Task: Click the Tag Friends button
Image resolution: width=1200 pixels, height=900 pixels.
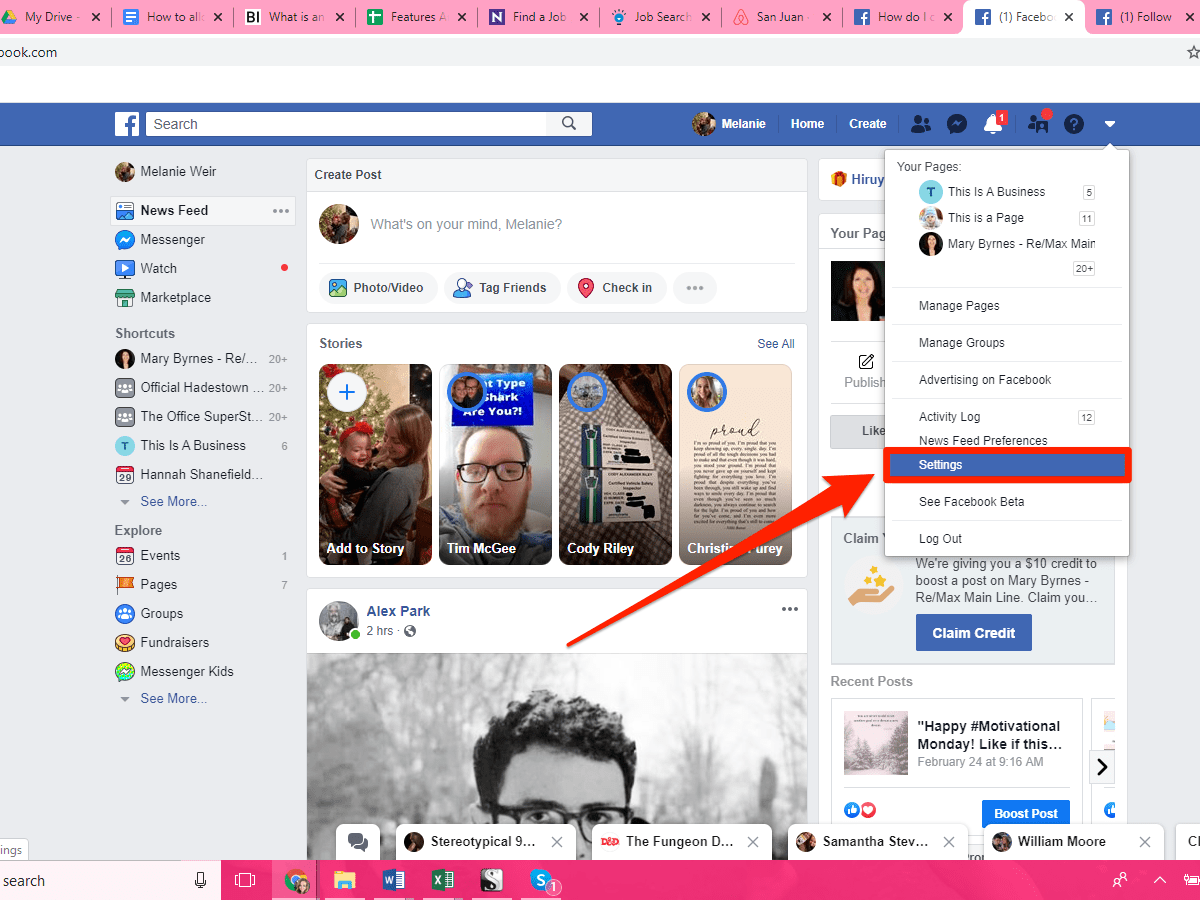Action: click(500, 288)
